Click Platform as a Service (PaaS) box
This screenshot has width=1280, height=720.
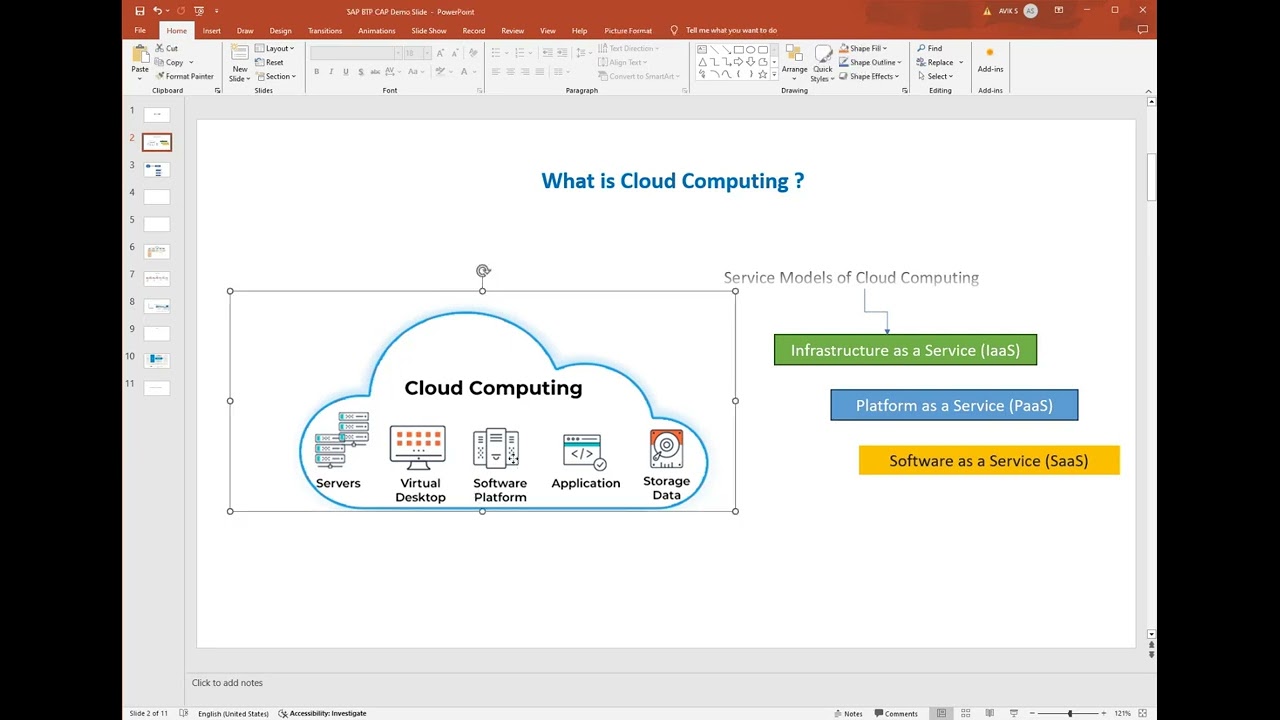954,405
